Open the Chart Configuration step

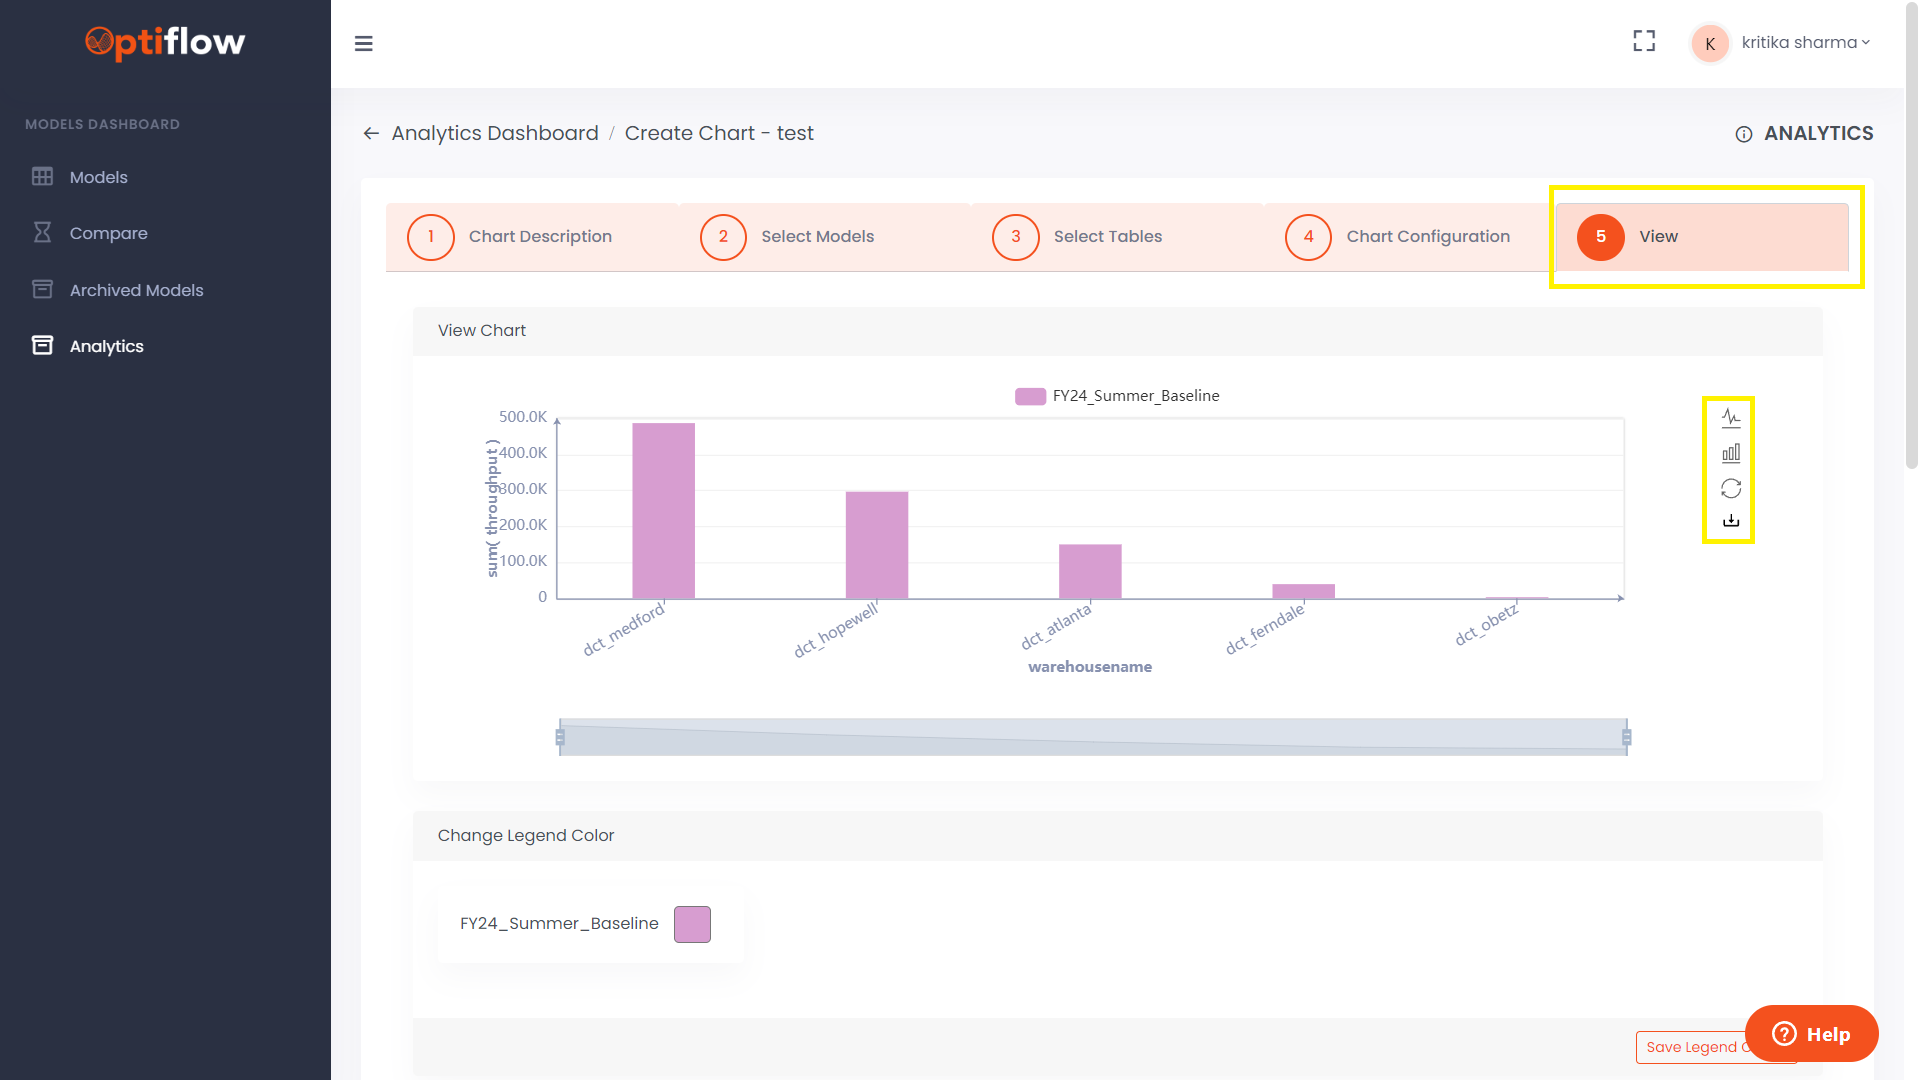[x=1427, y=237]
